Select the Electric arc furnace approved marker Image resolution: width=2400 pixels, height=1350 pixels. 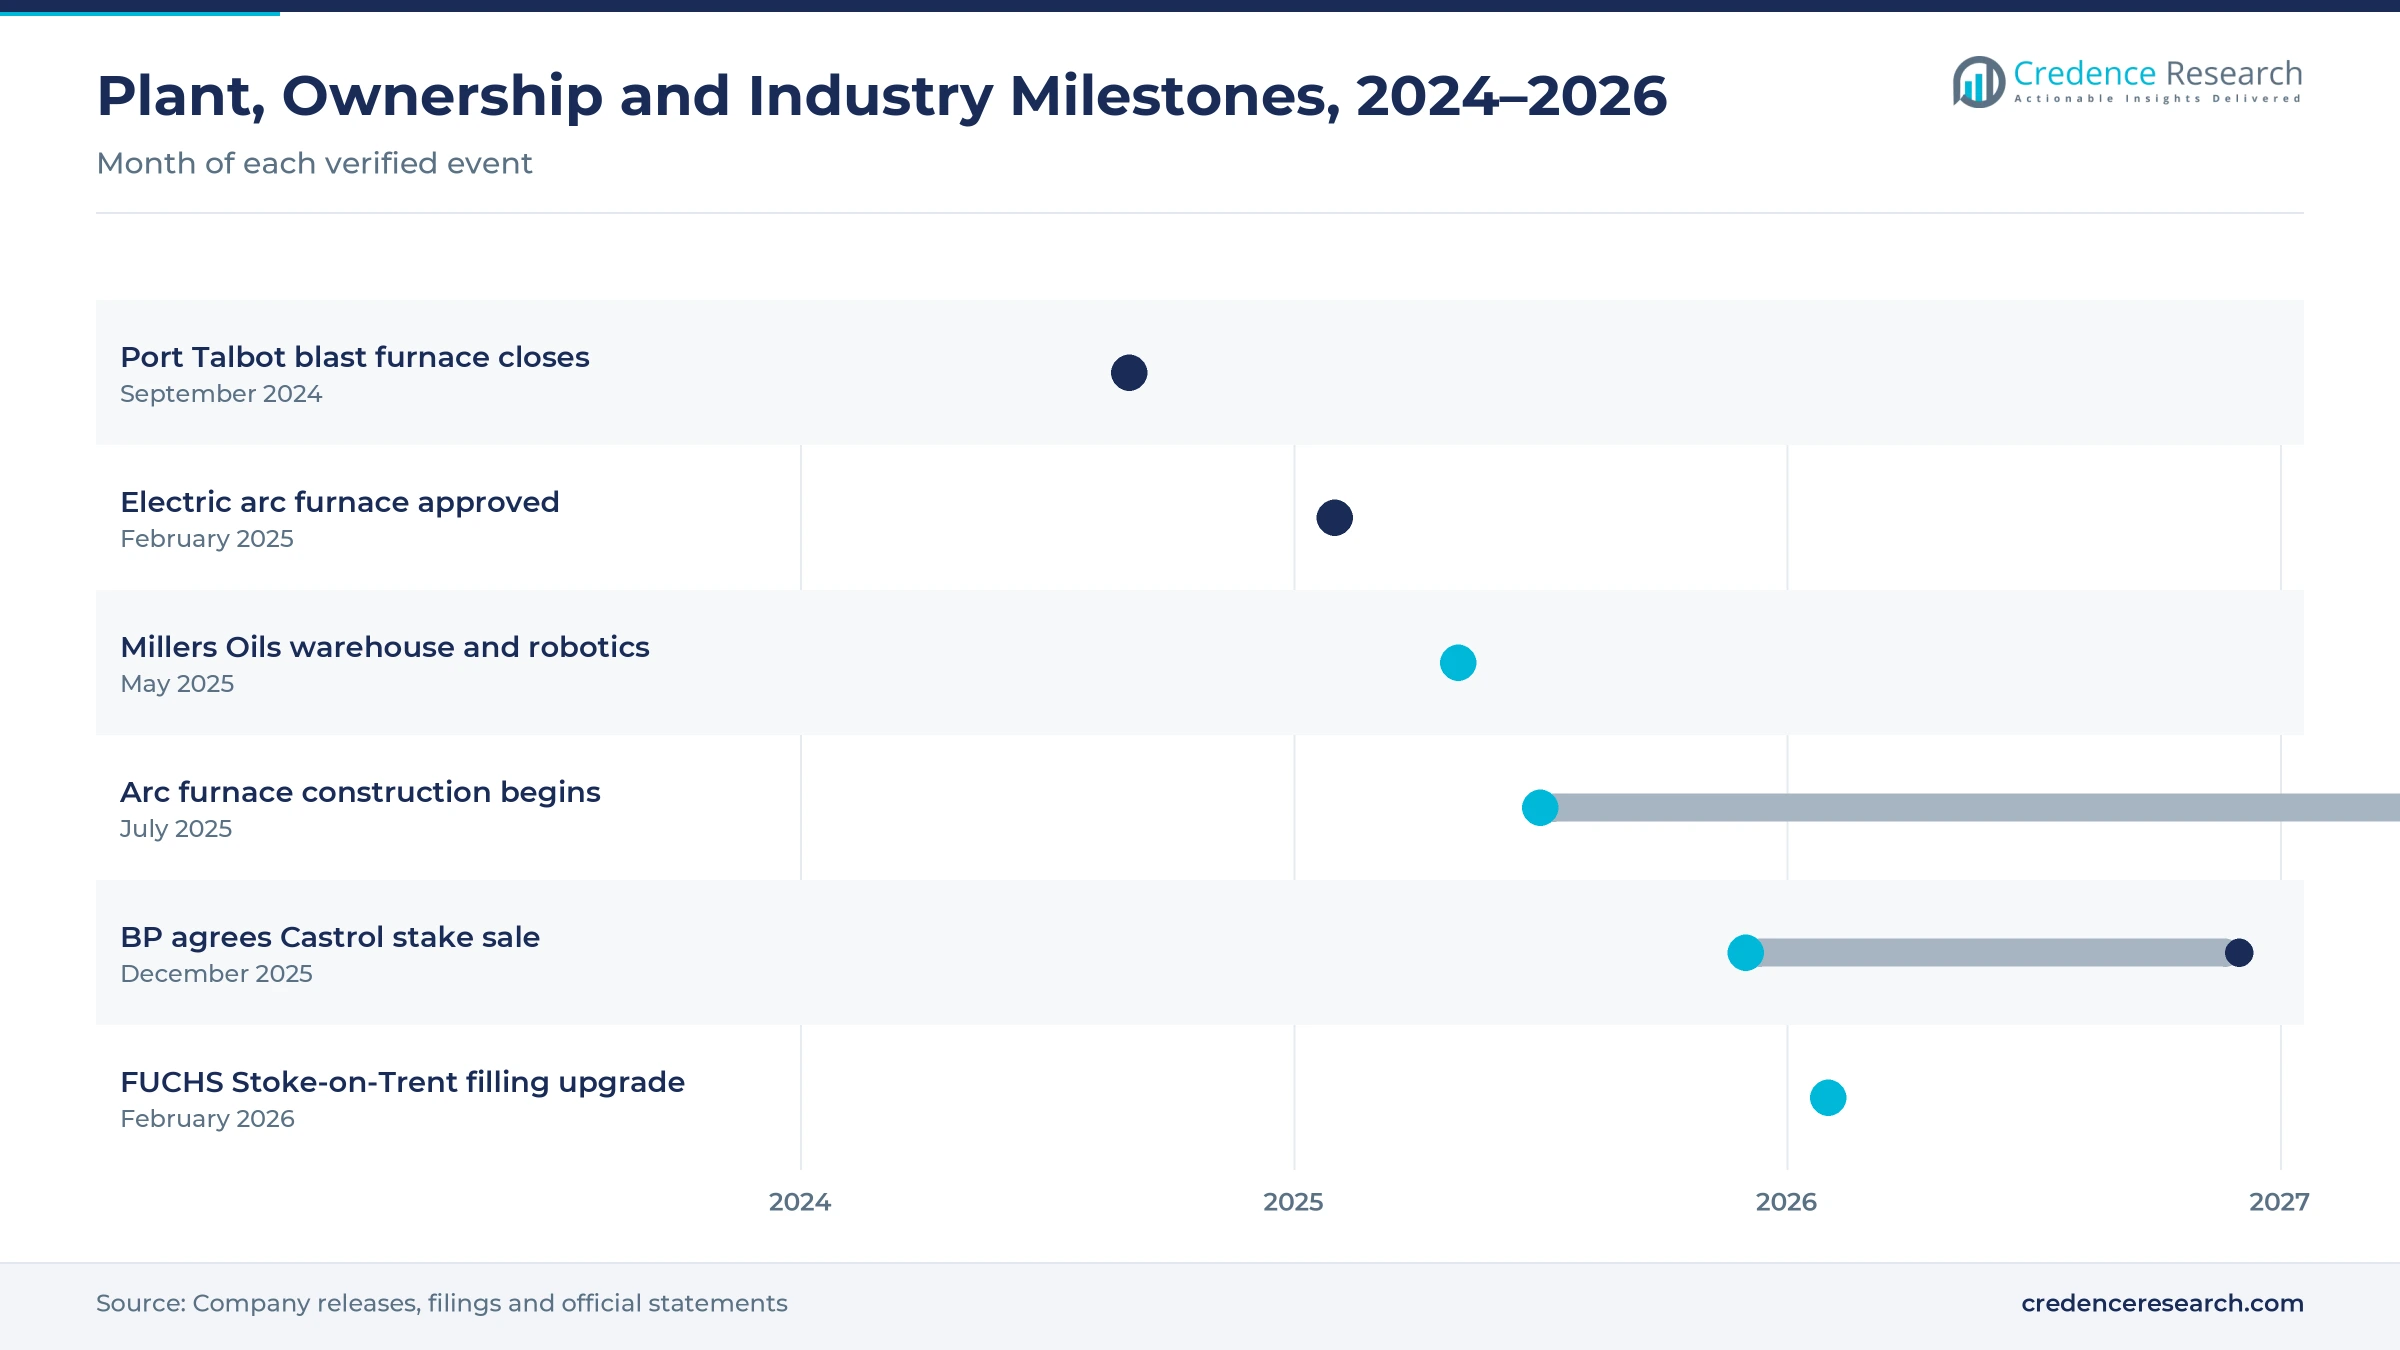[1334, 518]
